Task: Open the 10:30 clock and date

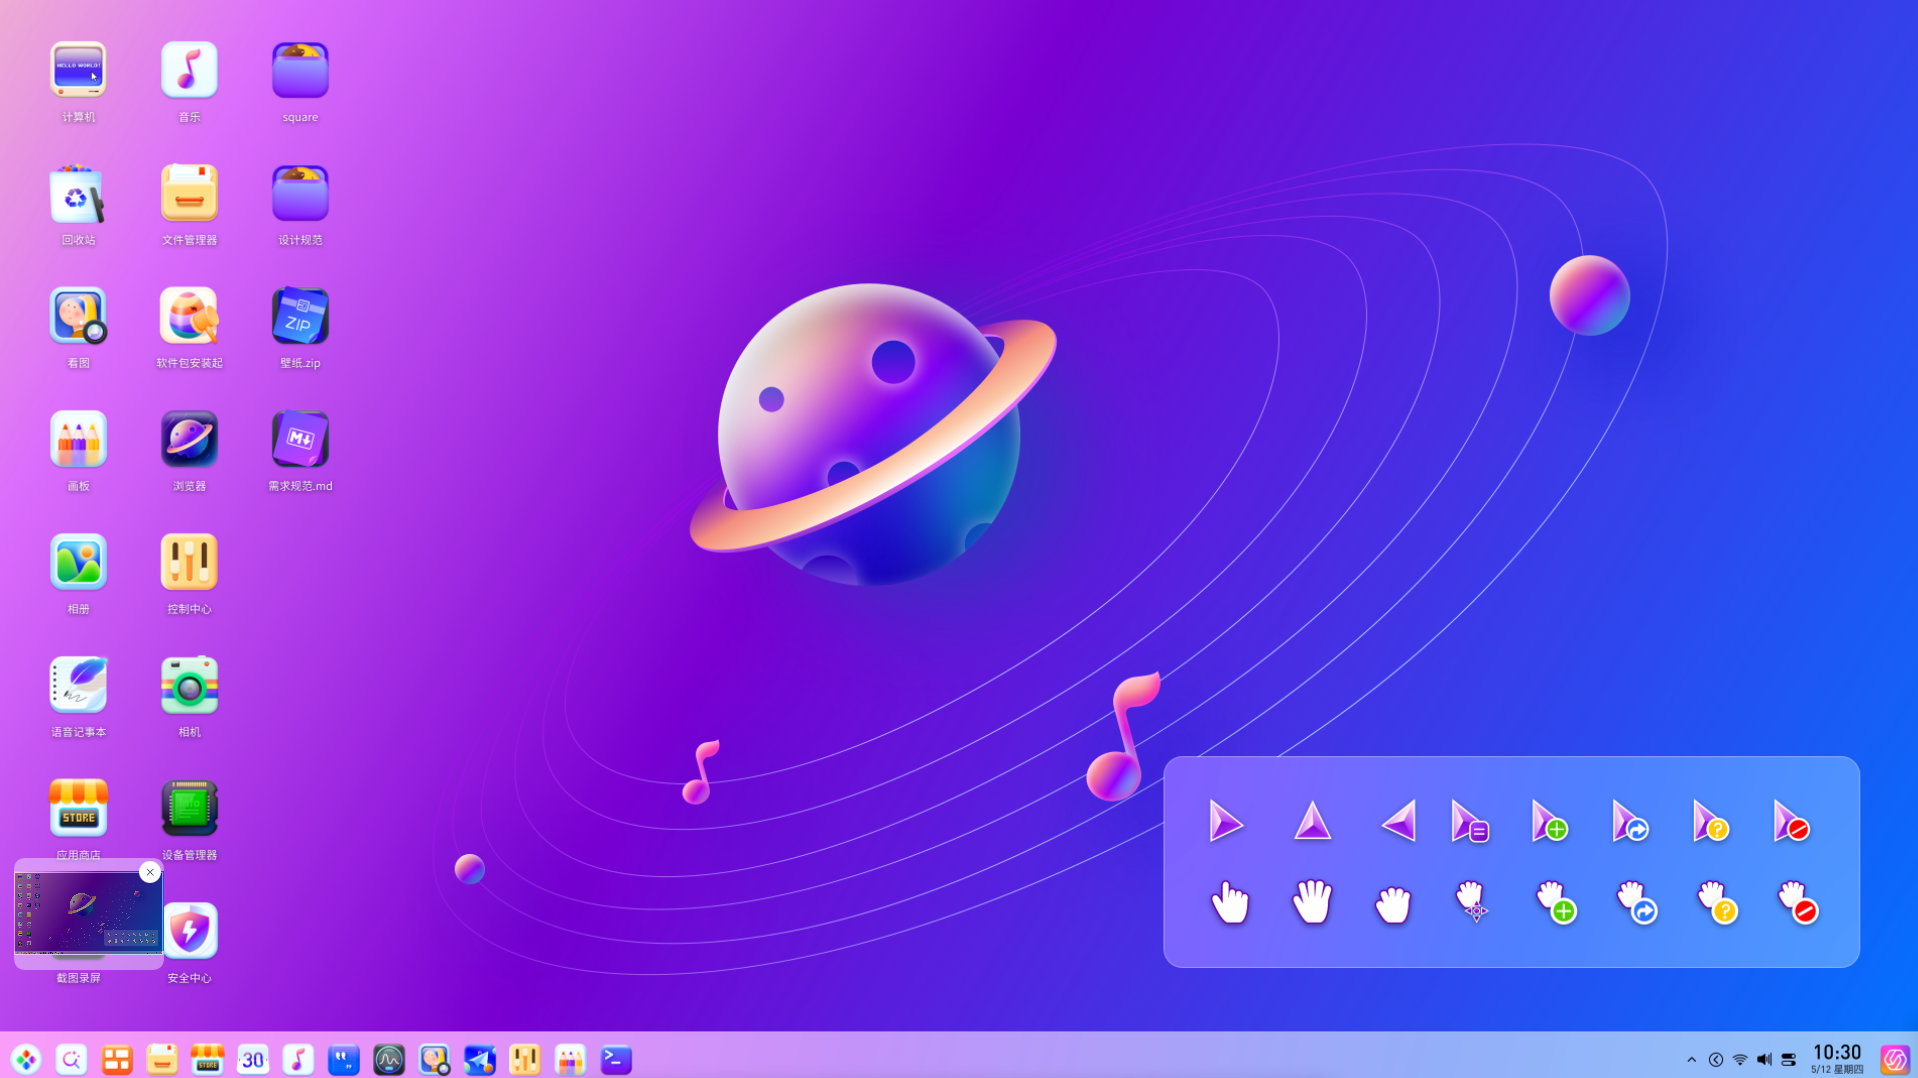Action: pyautogui.click(x=1837, y=1059)
